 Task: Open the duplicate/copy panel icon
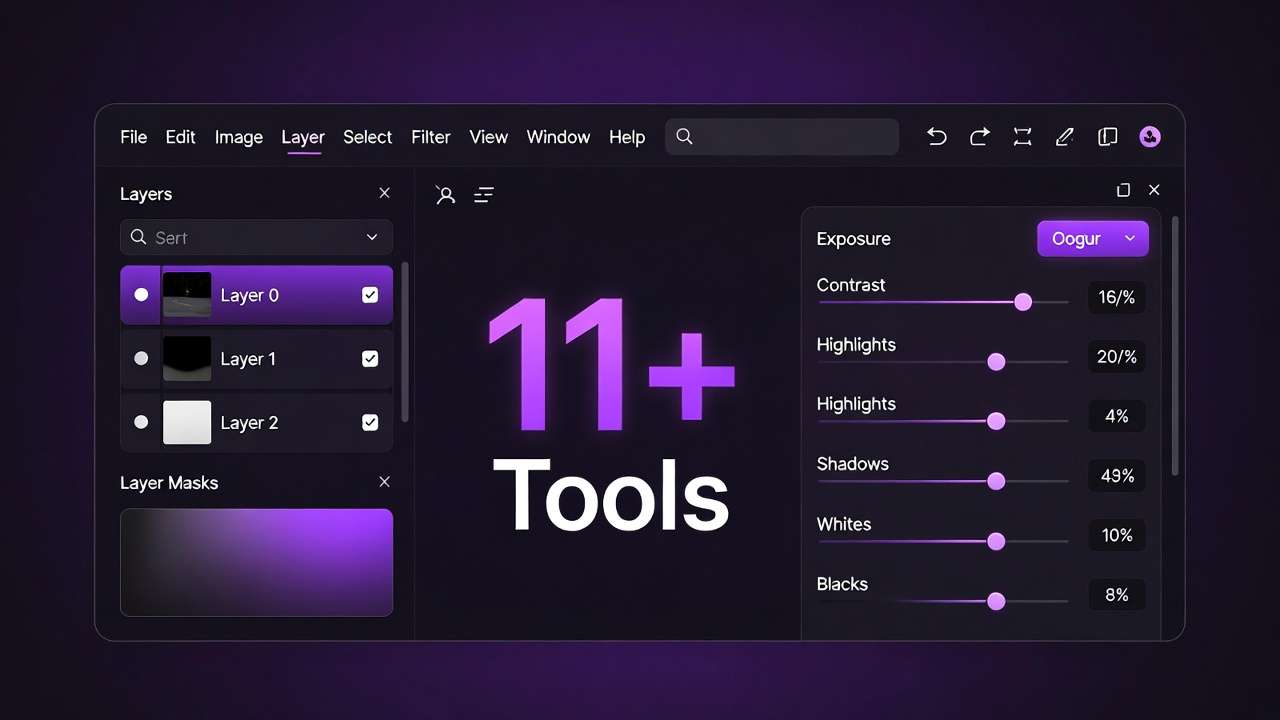[1107, 136]
